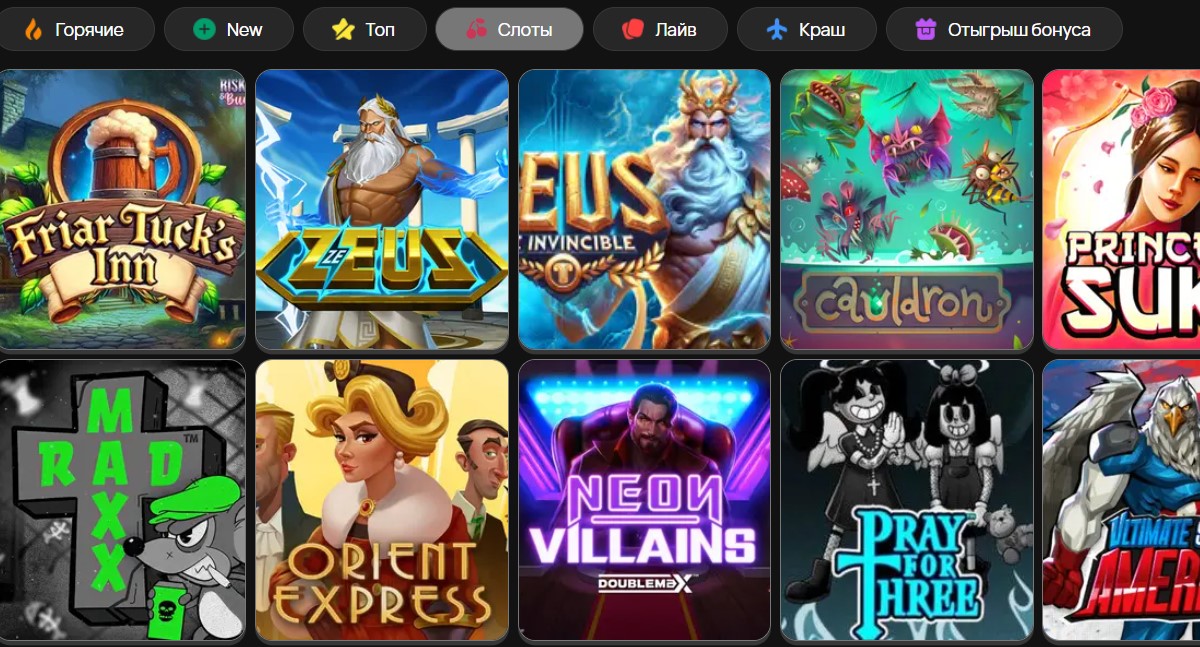Click the green plus icon on New
The height and width of the screenshot is (647, 1200).
(205, 29)
